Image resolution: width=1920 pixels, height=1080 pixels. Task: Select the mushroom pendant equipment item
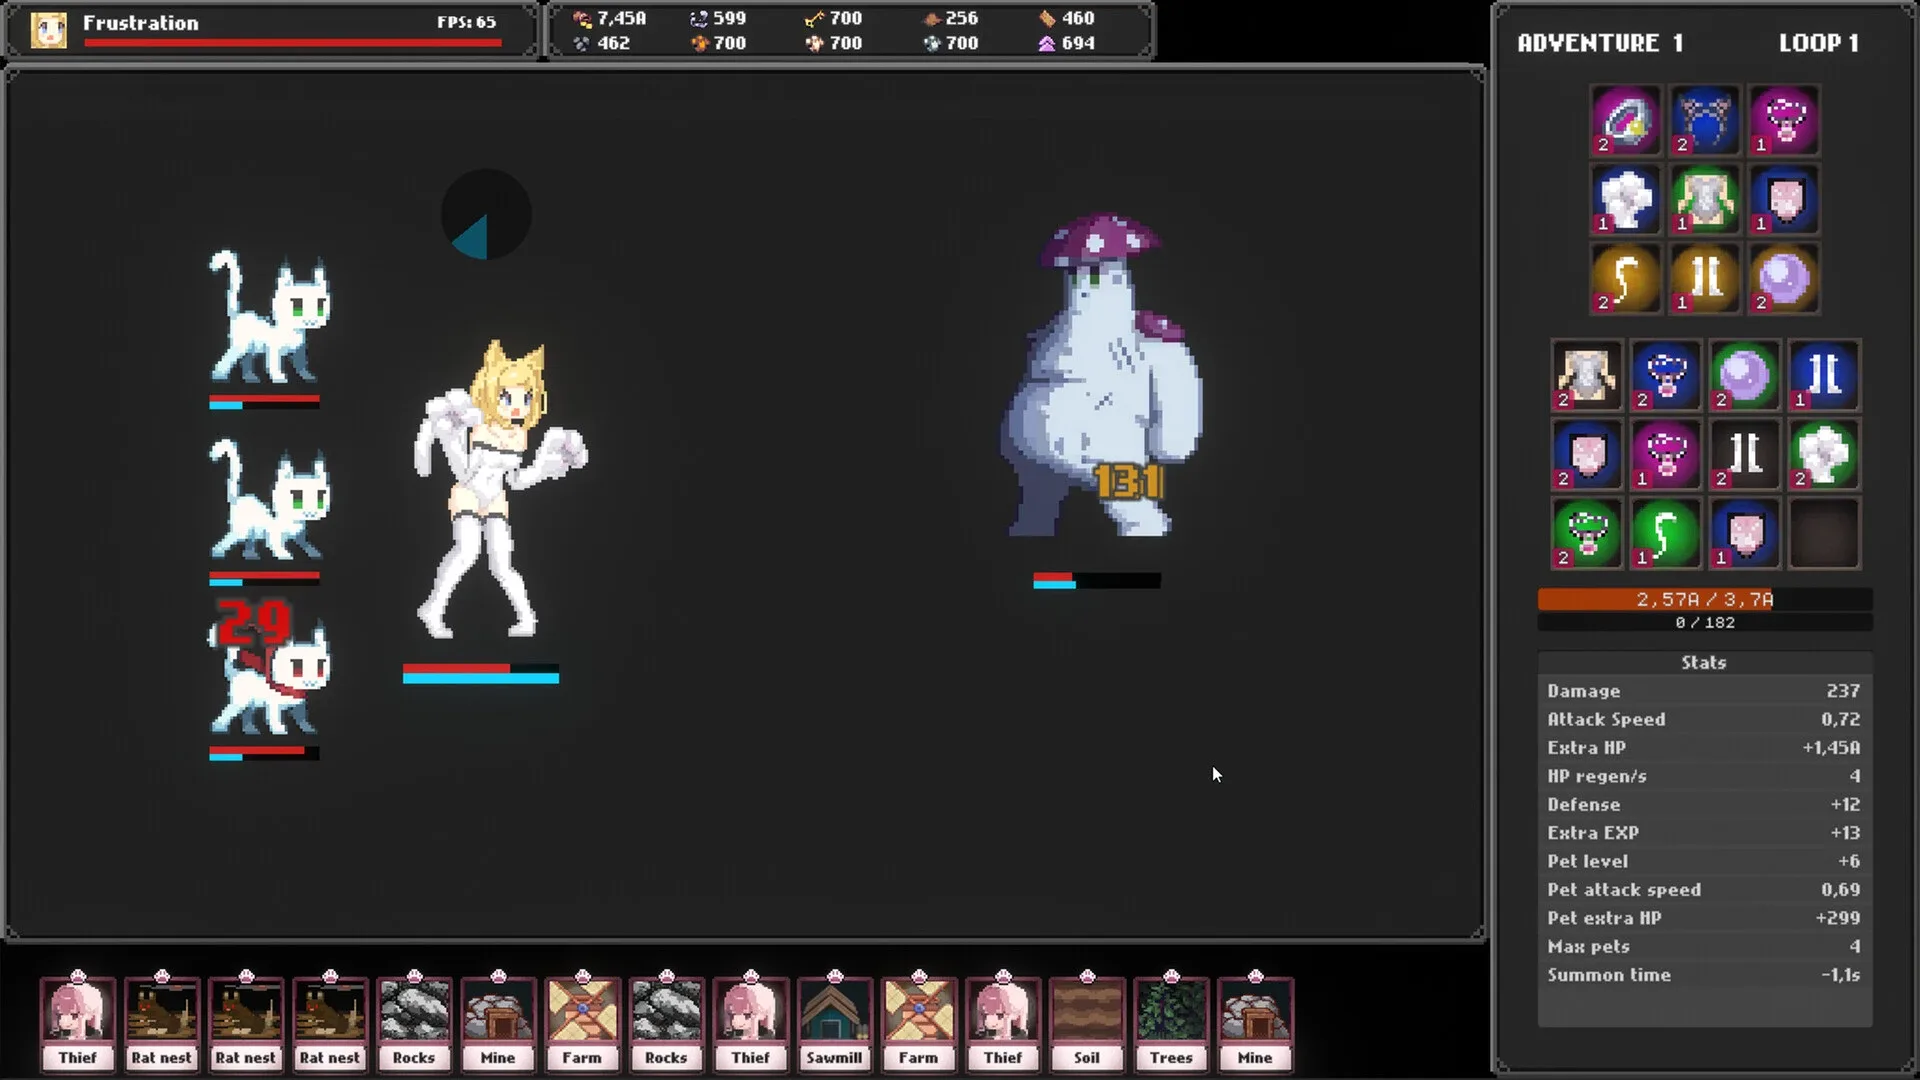coord(1785,121)
